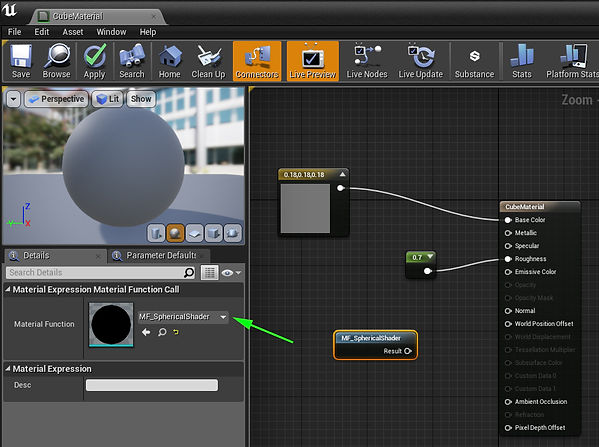Toggle Live Update
The image size is (599, 447).
[x=421, y=61]
